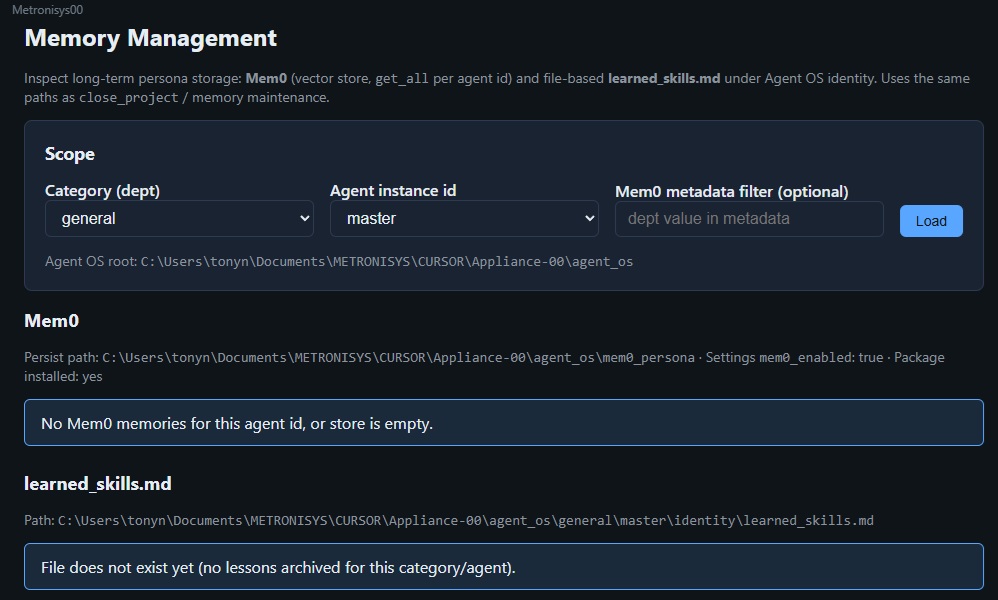The width and height of the screenshot is (998, 600).
Task: Open the Agent instance id dropdown set to master
Action: tap(464, 218)
